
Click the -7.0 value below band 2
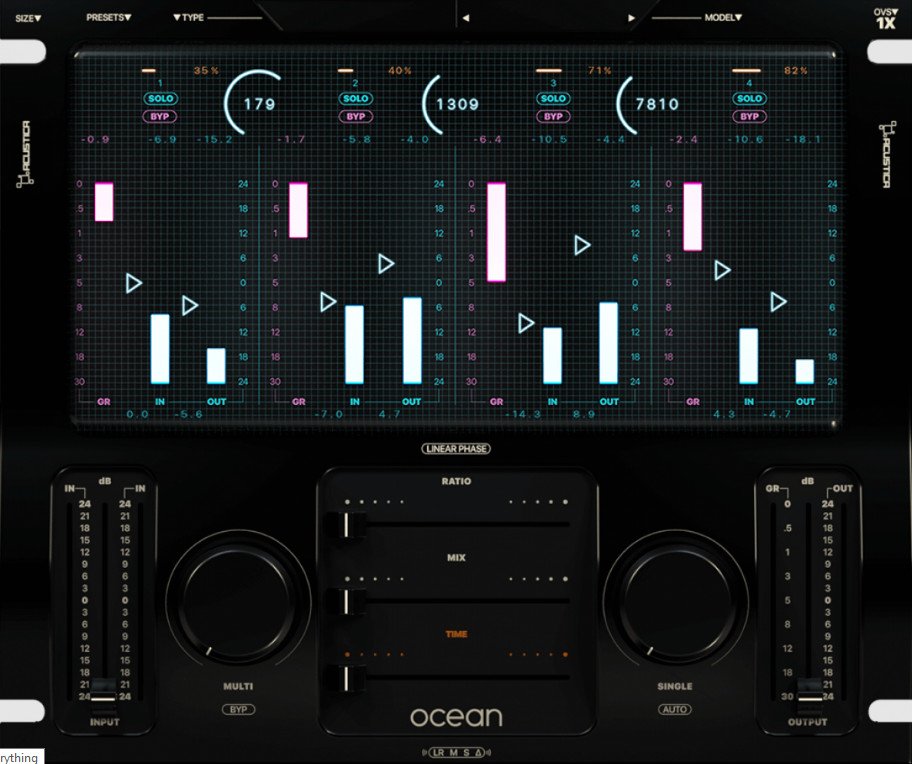pos(329,414)
